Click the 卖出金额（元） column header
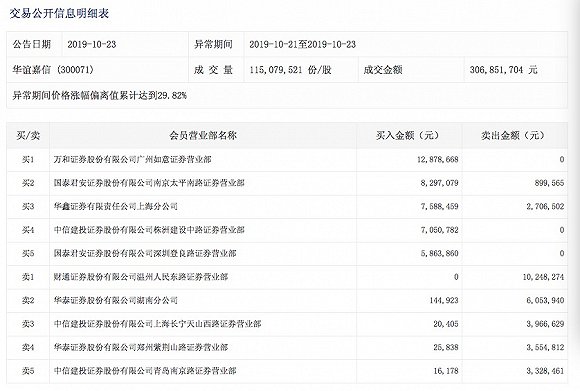The width and height of the screenshot is (580, 391). (x=515, y=135)
